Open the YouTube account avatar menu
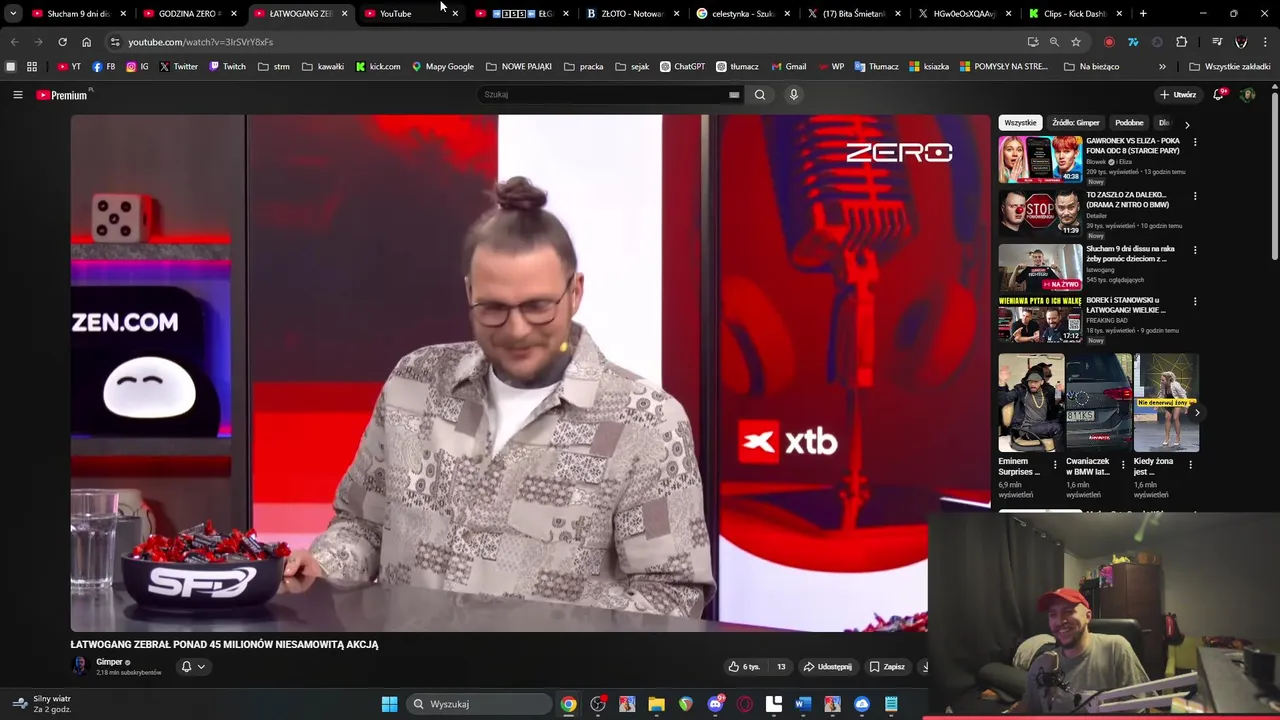1280x720 pixels. coord(1247,95)
